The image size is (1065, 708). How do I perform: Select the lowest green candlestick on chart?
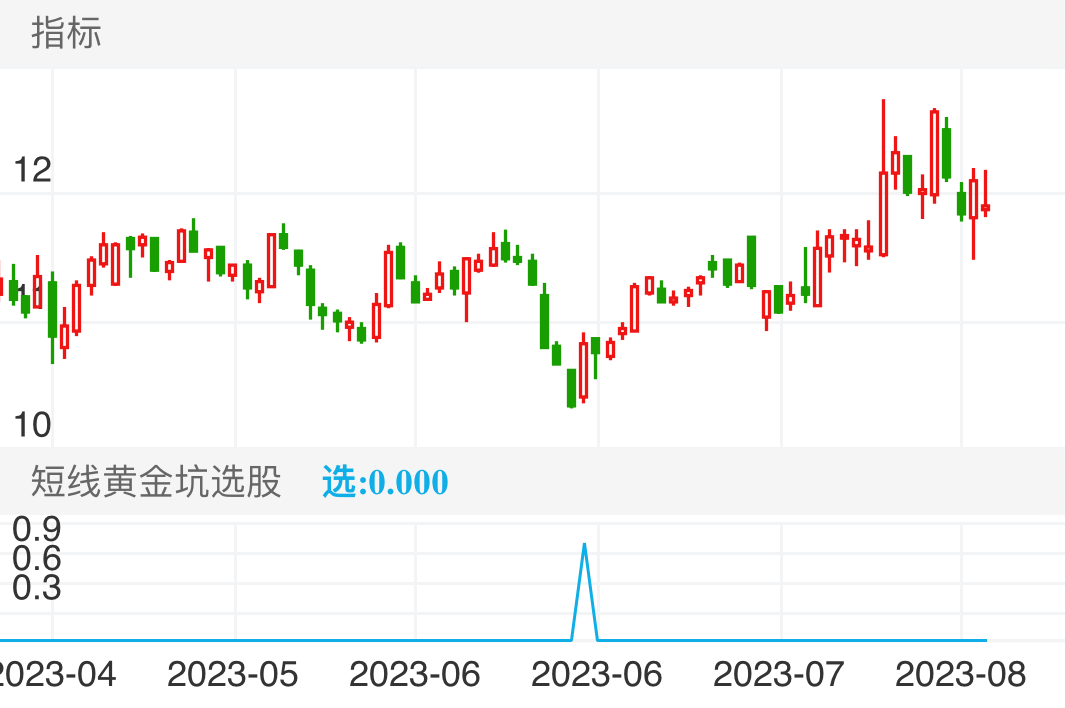click(571, 388)
